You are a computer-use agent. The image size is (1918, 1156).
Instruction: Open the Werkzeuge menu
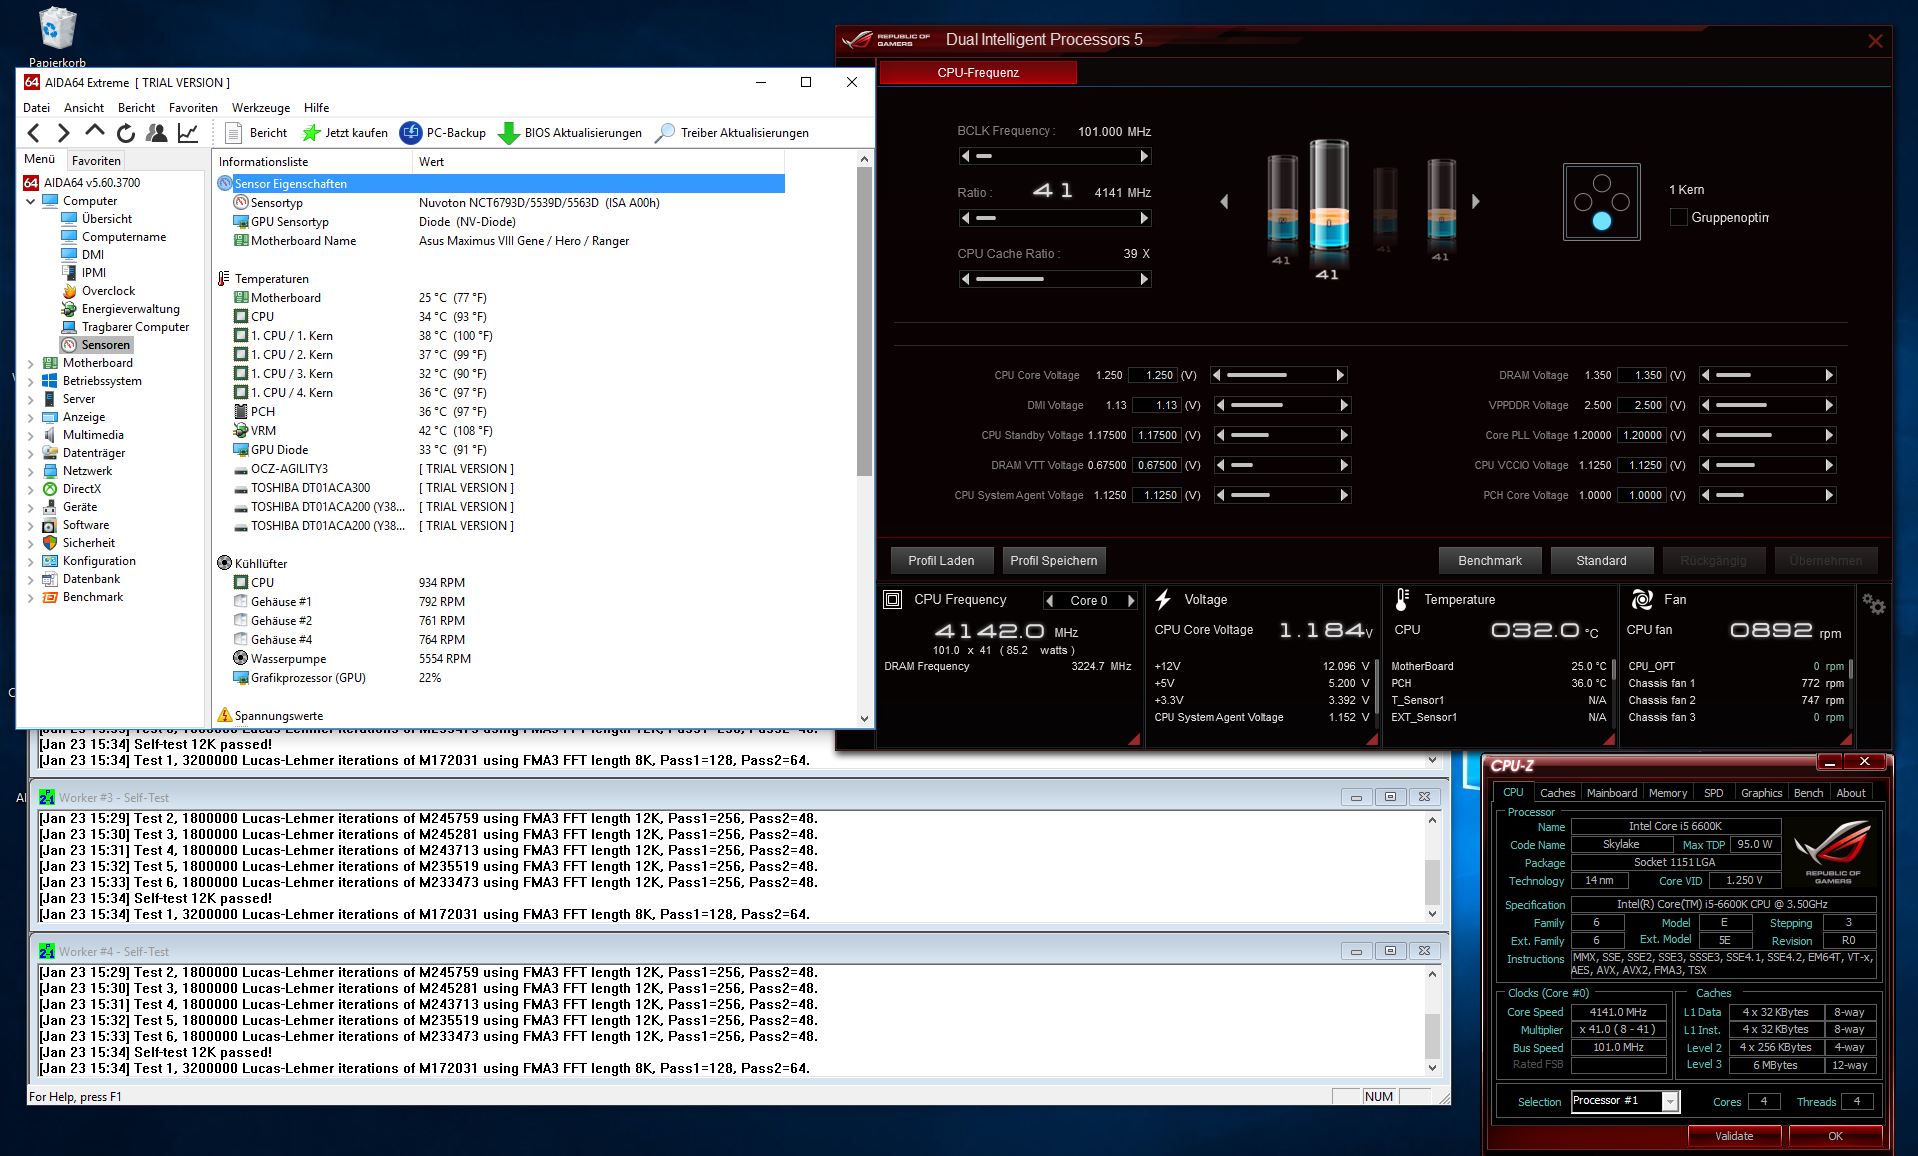click(x=261, y=108)
